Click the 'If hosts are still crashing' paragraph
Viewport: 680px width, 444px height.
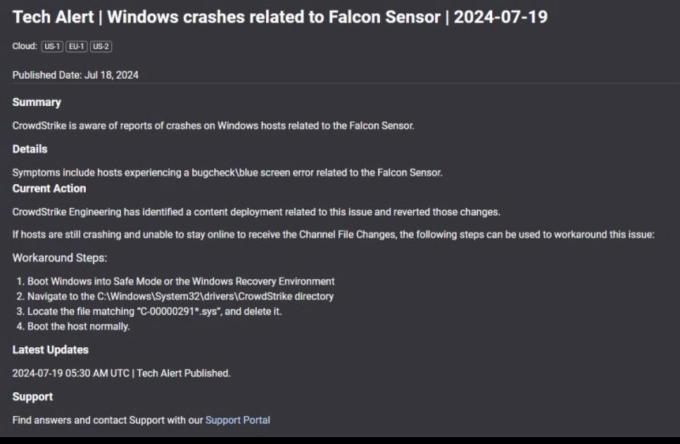click(333, 234)
